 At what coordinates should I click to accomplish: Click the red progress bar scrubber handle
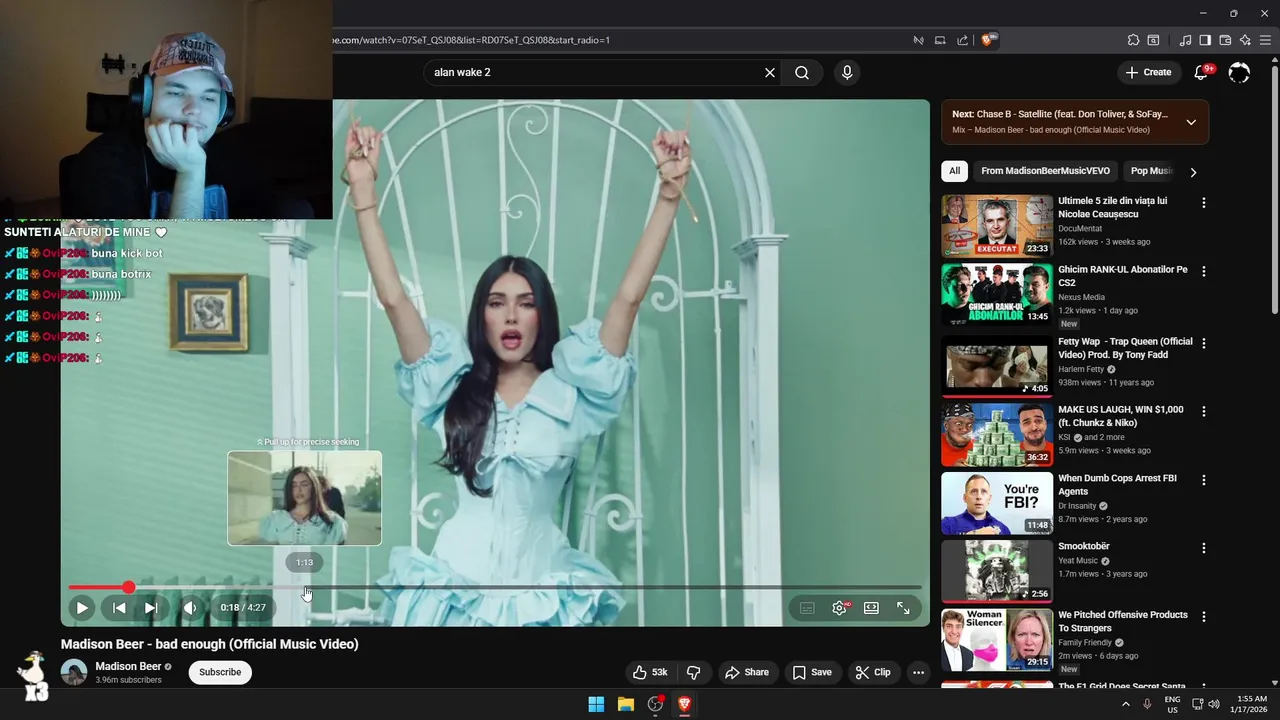coord(129,588)
